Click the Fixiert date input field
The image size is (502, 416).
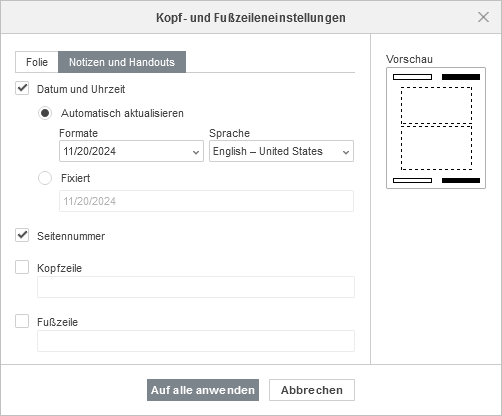click(206, 201)
